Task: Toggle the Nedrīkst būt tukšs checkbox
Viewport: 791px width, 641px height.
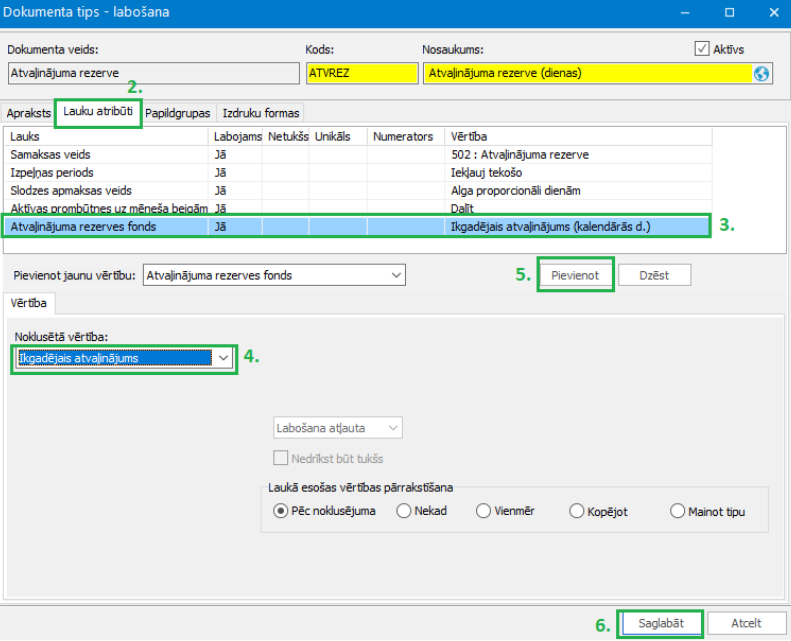Action: pyautogui.click(x=280, y=458)
